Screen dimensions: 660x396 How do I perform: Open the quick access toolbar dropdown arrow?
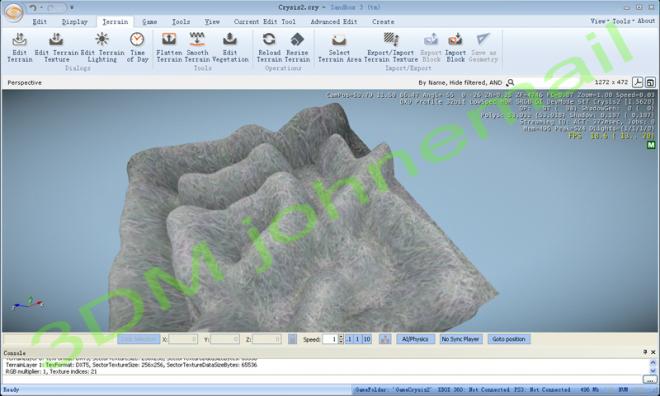(72, 8)
